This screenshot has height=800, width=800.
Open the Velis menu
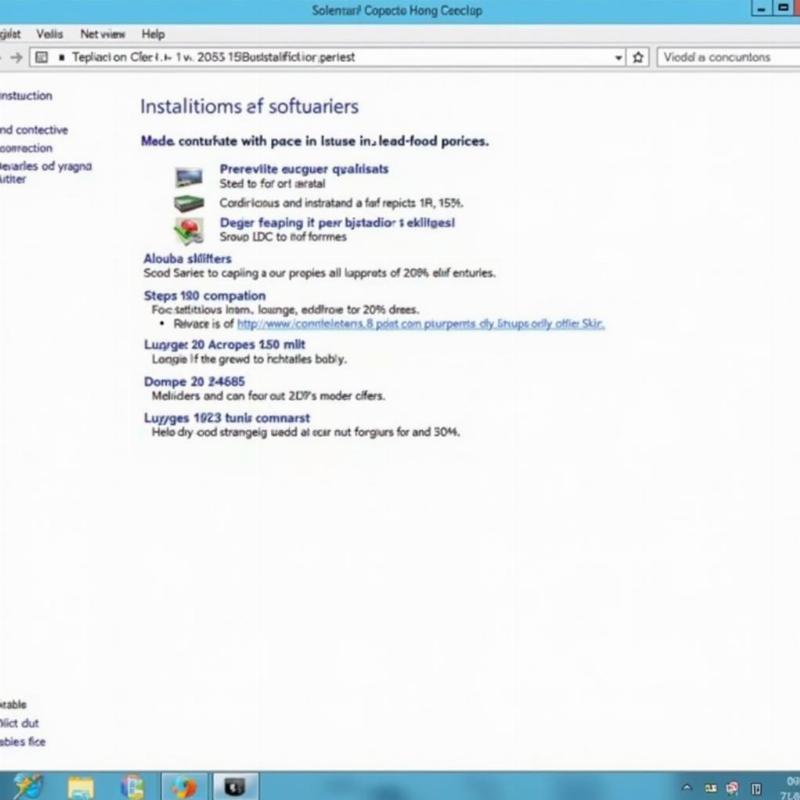pos(49,34)
